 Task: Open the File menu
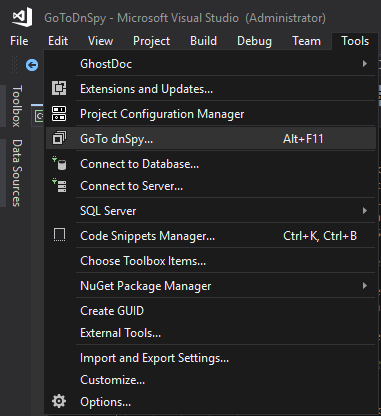(19, 41)
